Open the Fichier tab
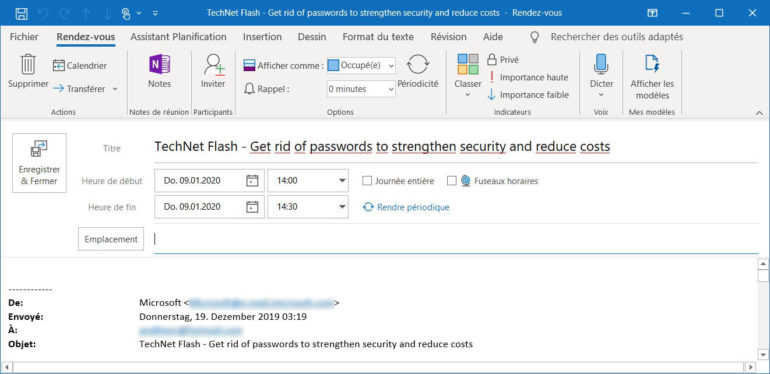 point(24,37)
